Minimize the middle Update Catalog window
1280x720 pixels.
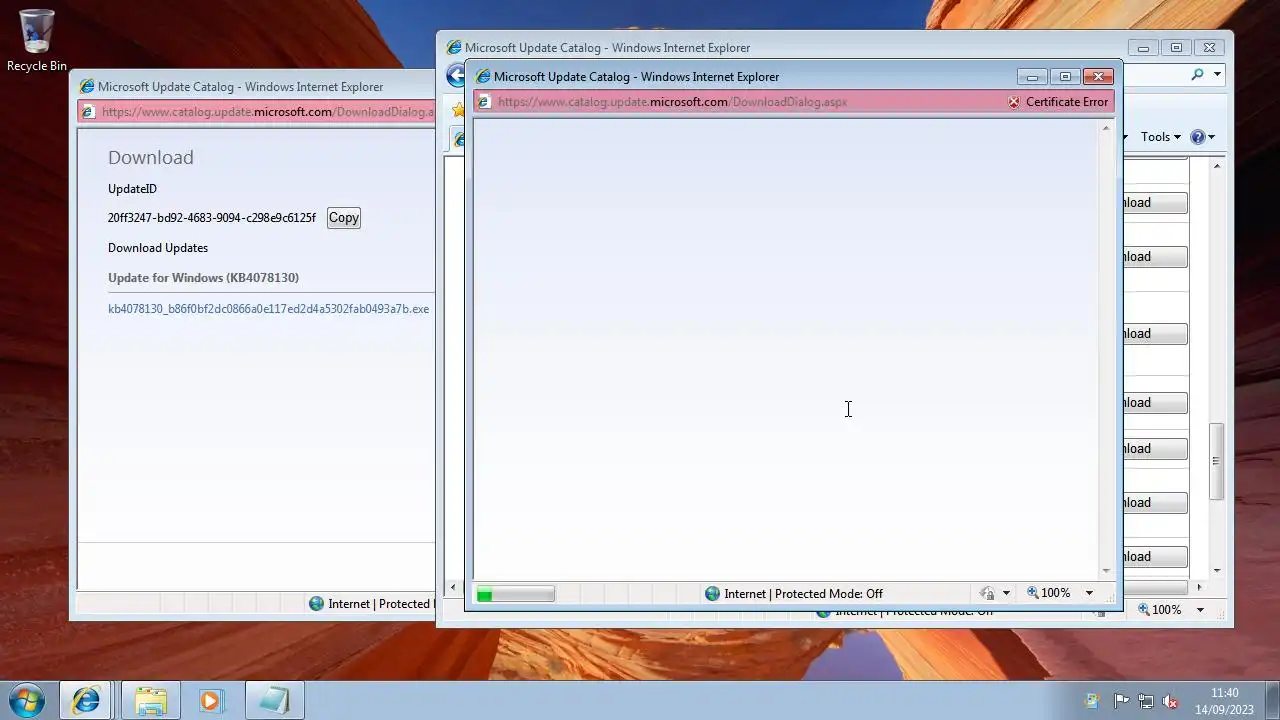(x=1143, y=48)
